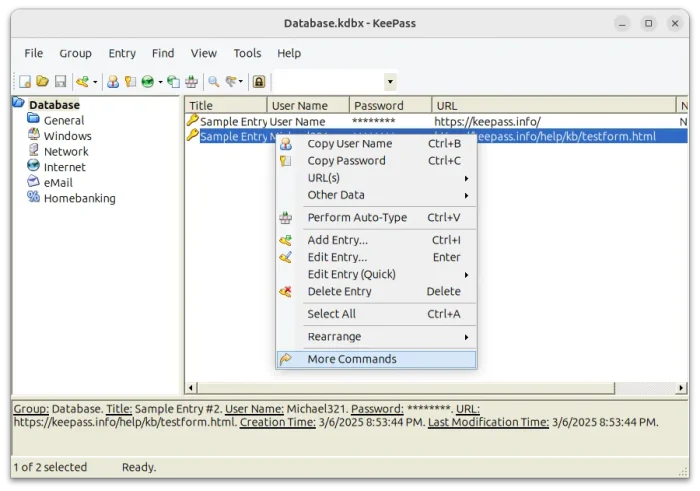The height and width of the screenshot is (491, 700).
Task: Open the File menu
Action: pyautogui.click(x=33, y=53)
